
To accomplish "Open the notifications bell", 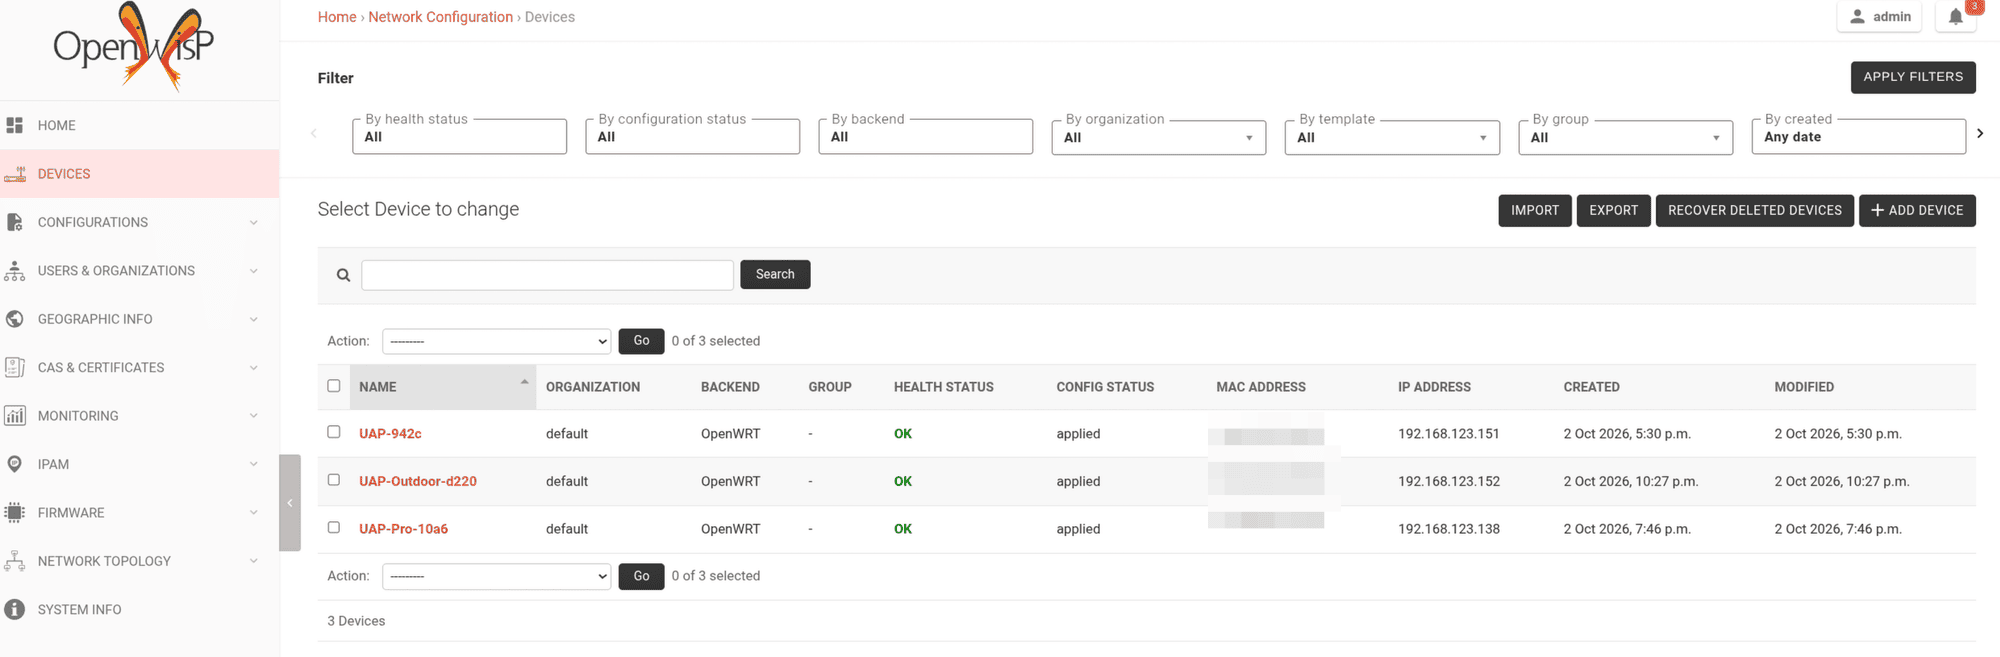I will (x=1956, y=16).
